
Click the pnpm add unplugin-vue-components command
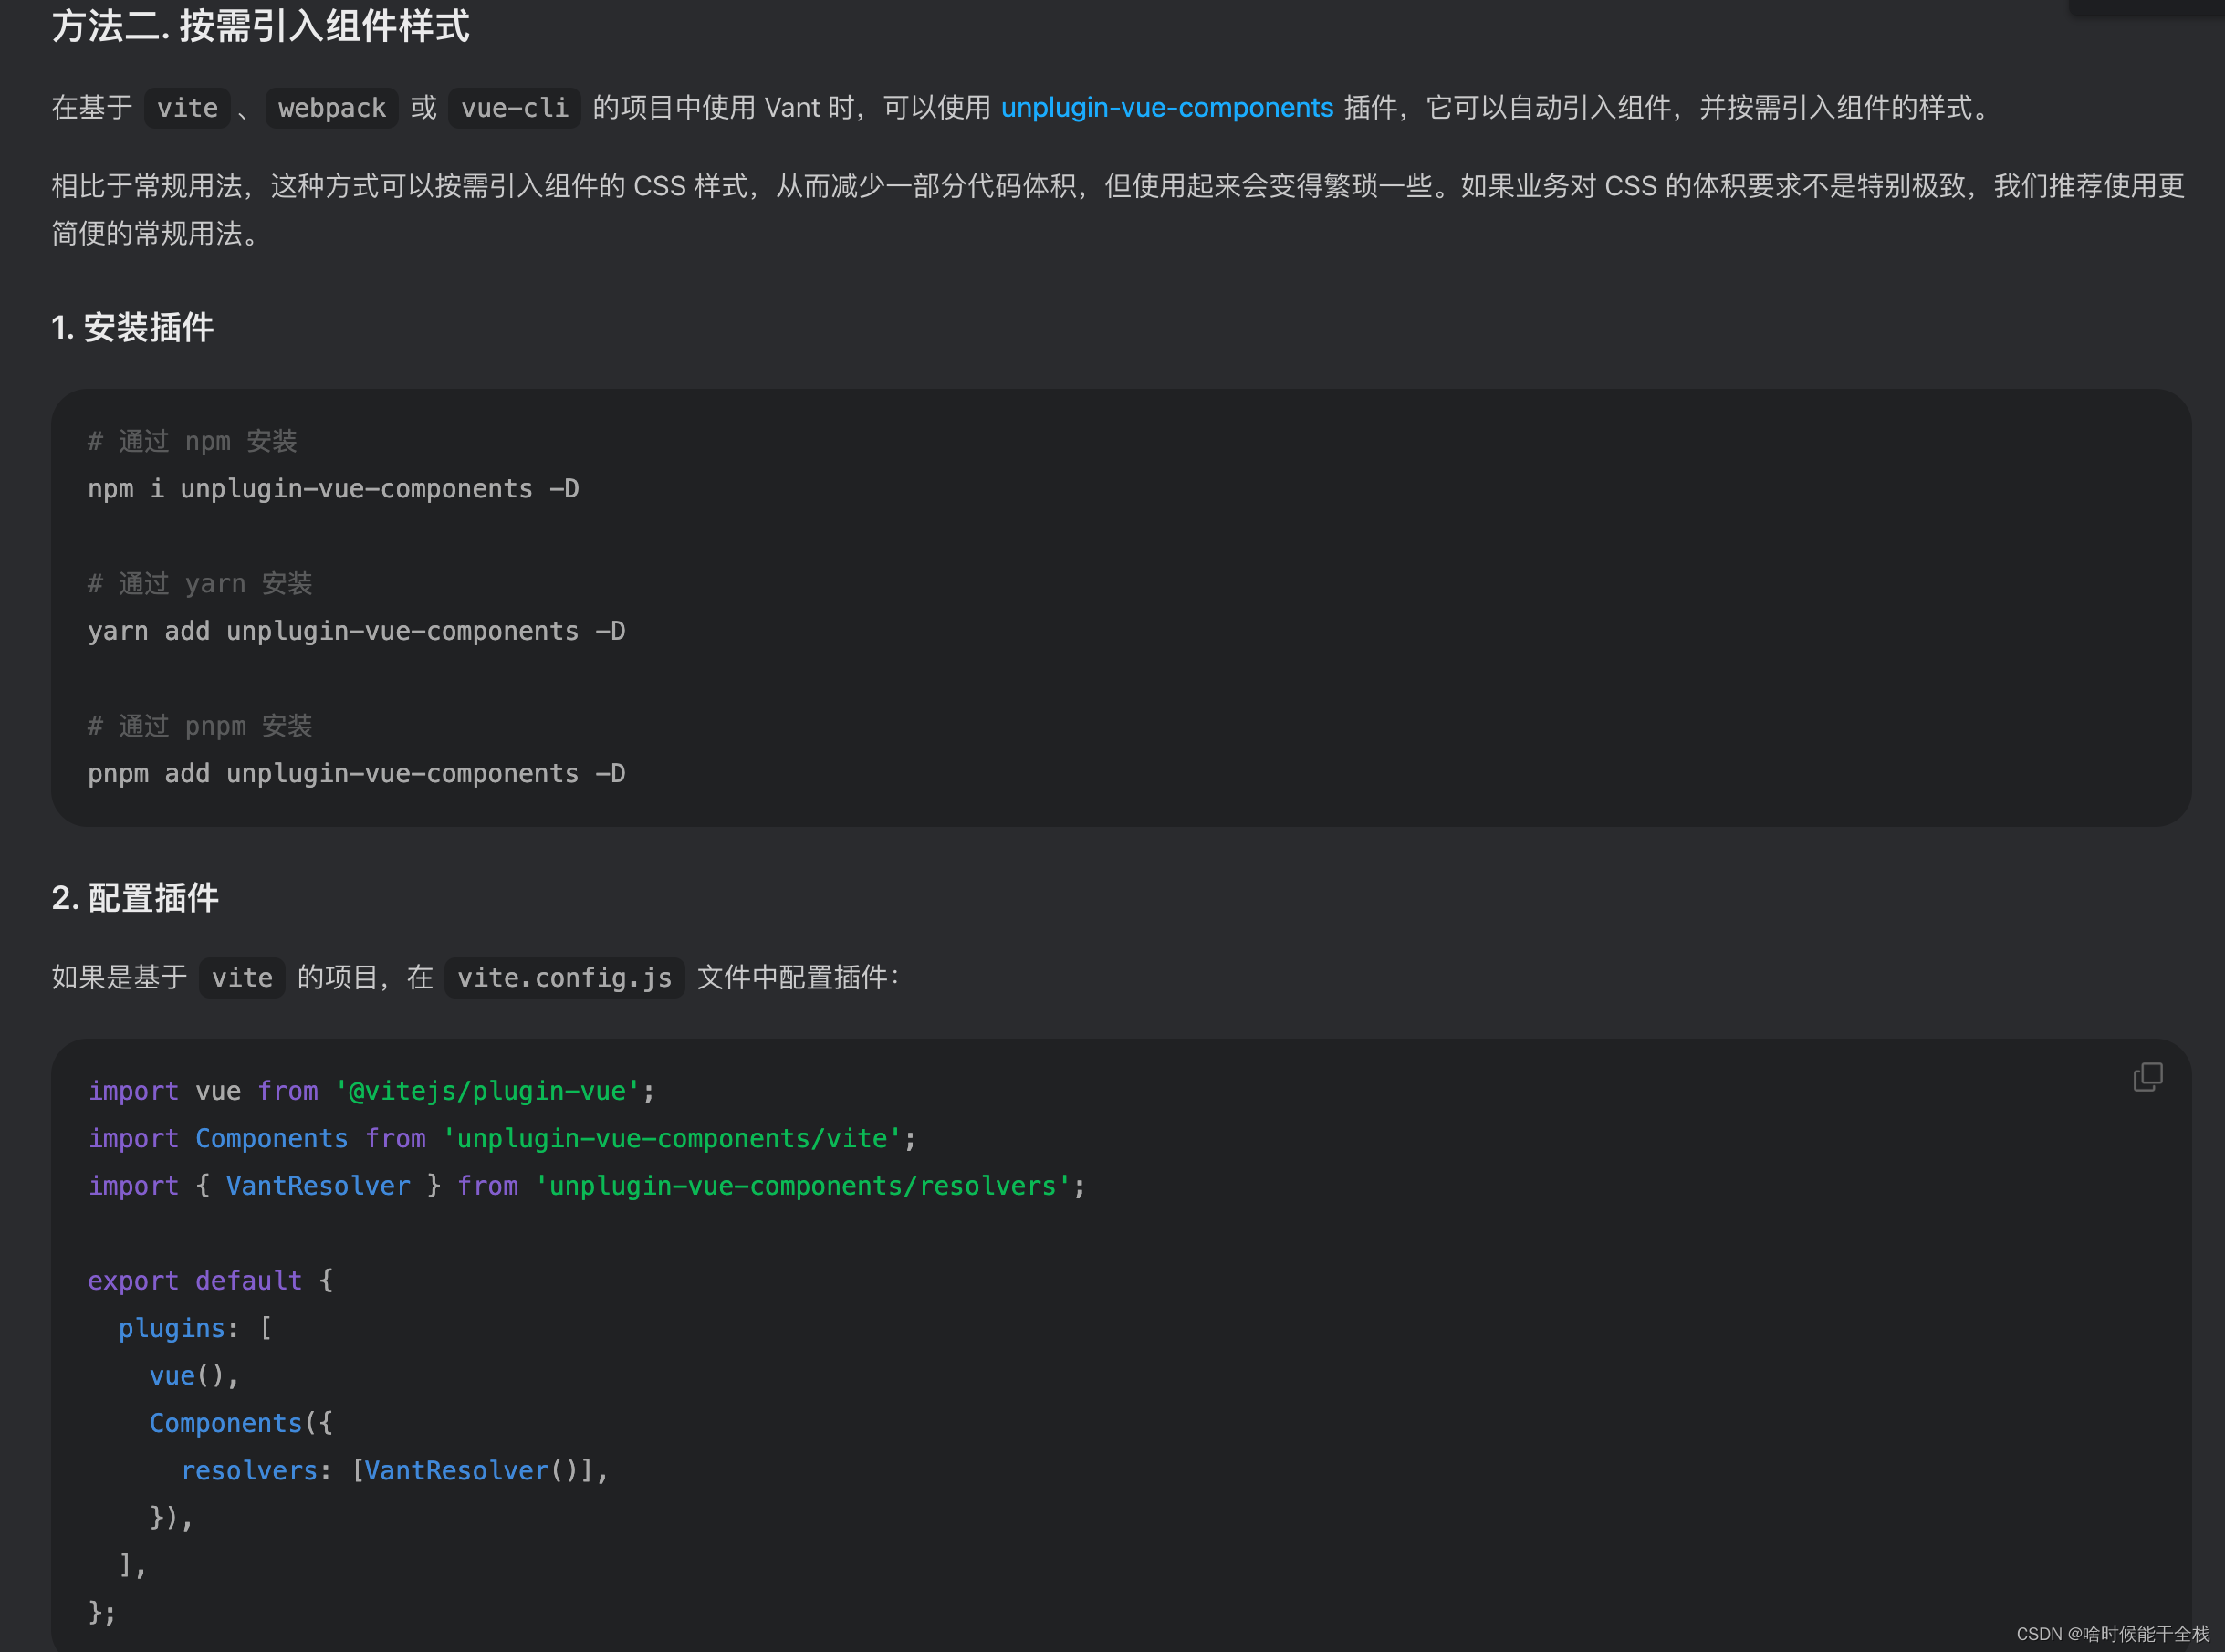pos(357,773)
